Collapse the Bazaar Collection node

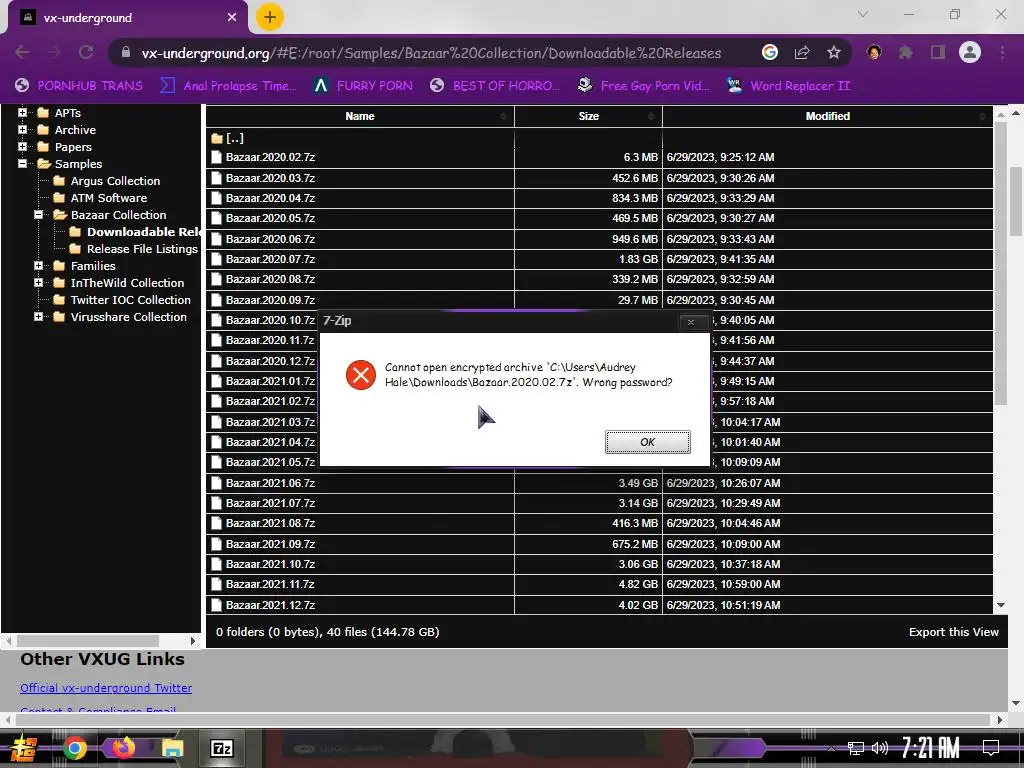click(39, 214)
